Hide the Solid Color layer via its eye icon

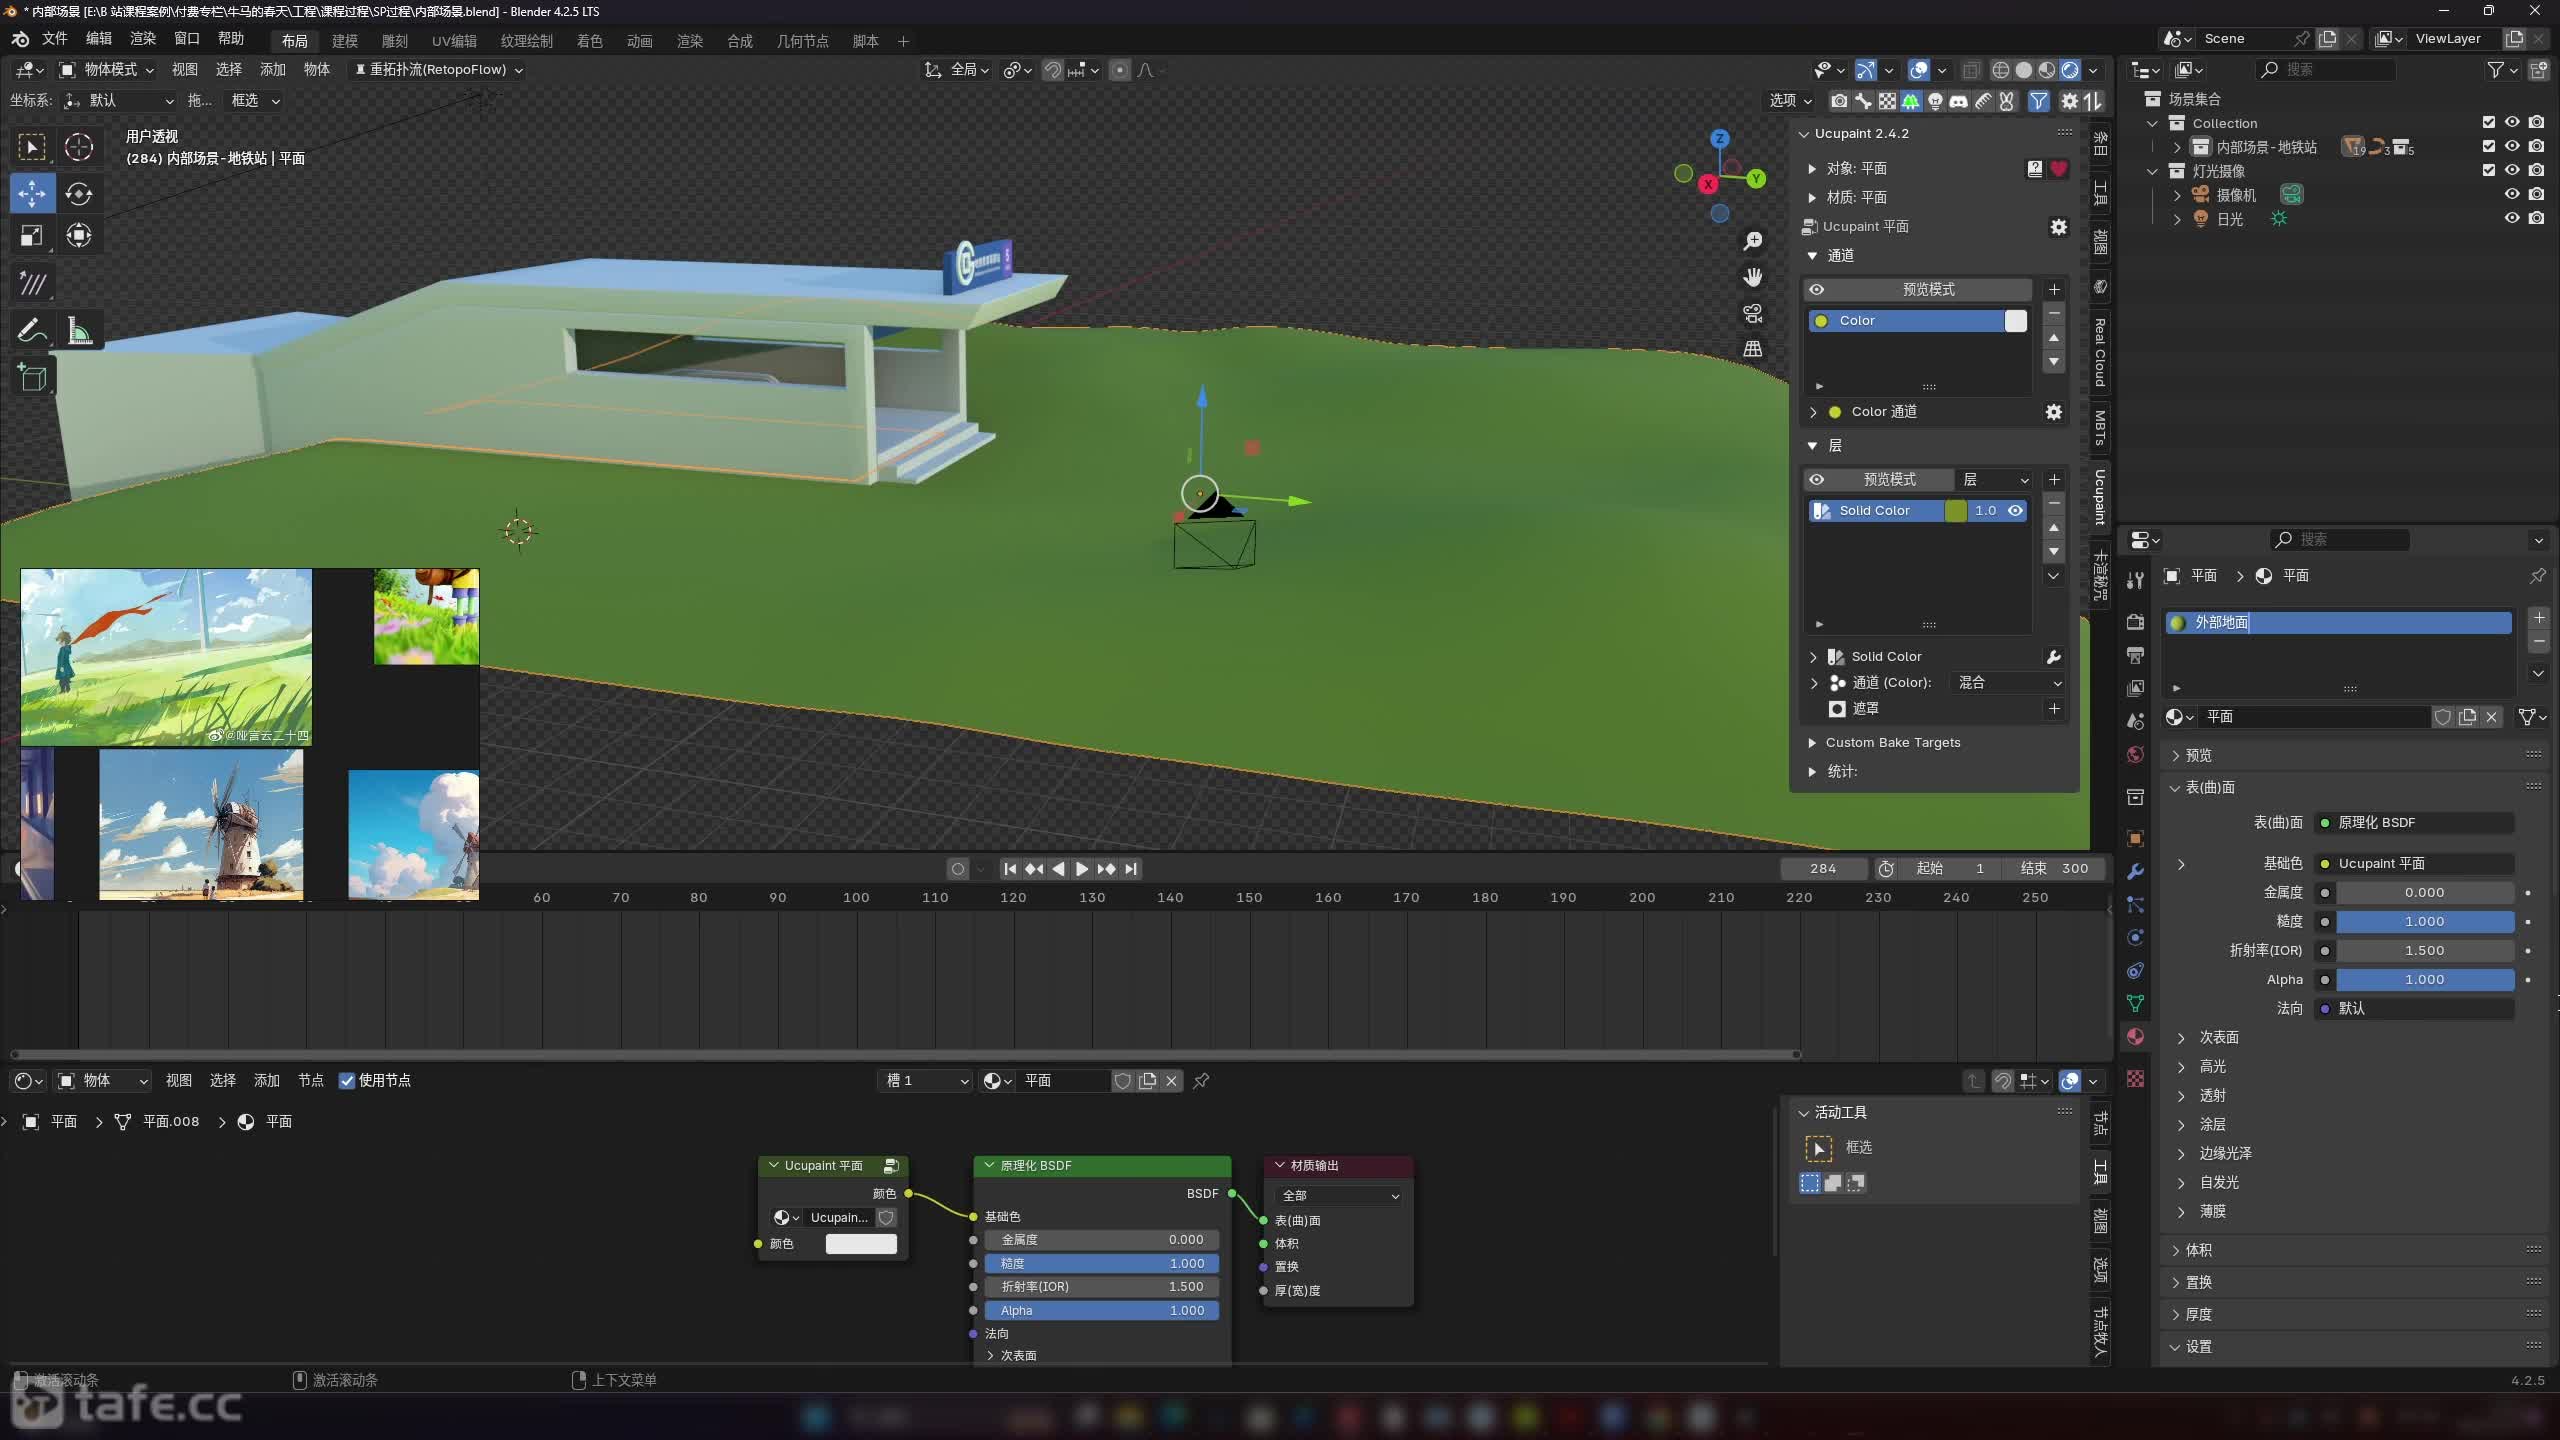tap(2015, 510)
